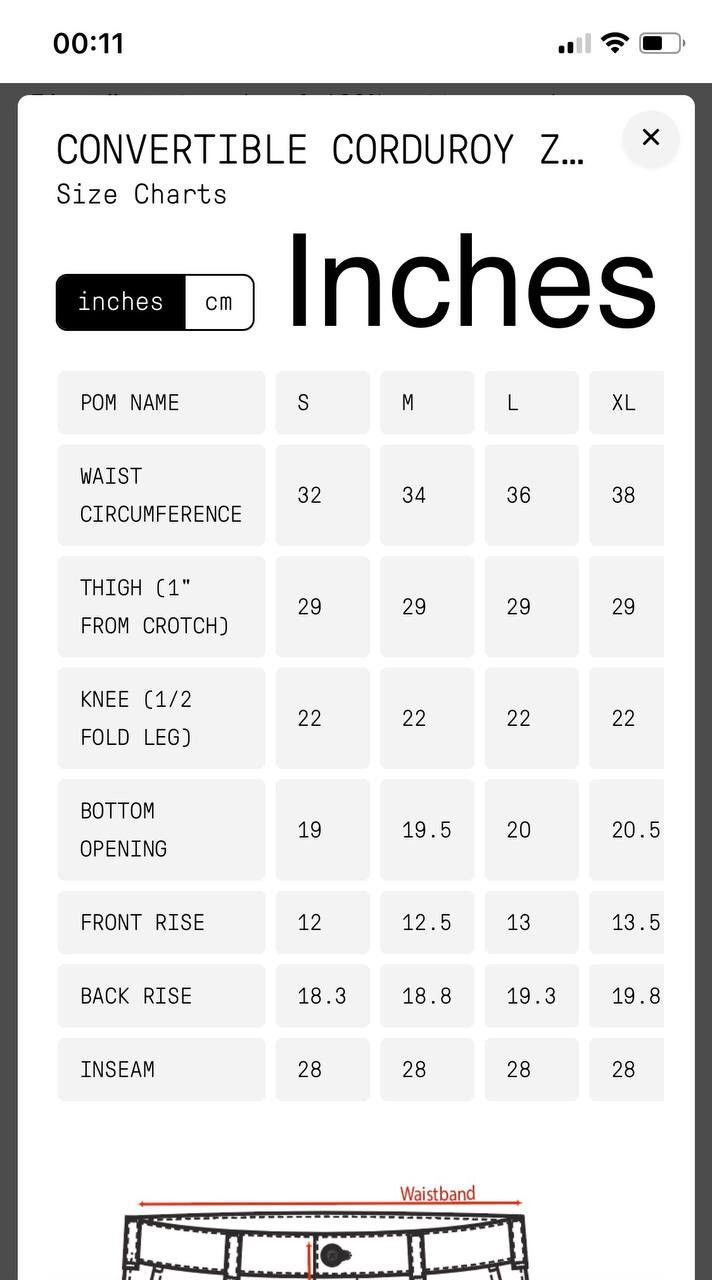Tap the Back Rise value 18.3
712x1280 pixels.
tap(323, 996)
